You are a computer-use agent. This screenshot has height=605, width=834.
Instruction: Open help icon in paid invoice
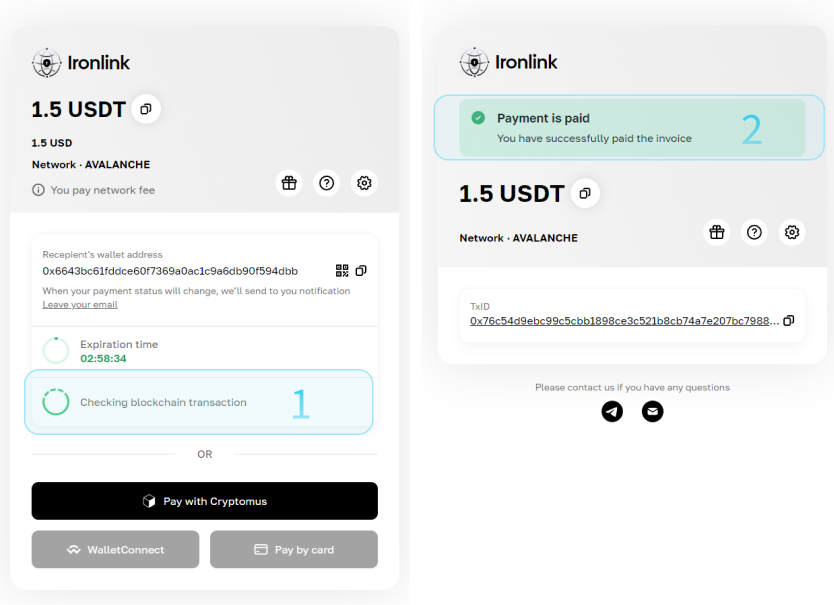pyautogui.click(x=754, y=232)
